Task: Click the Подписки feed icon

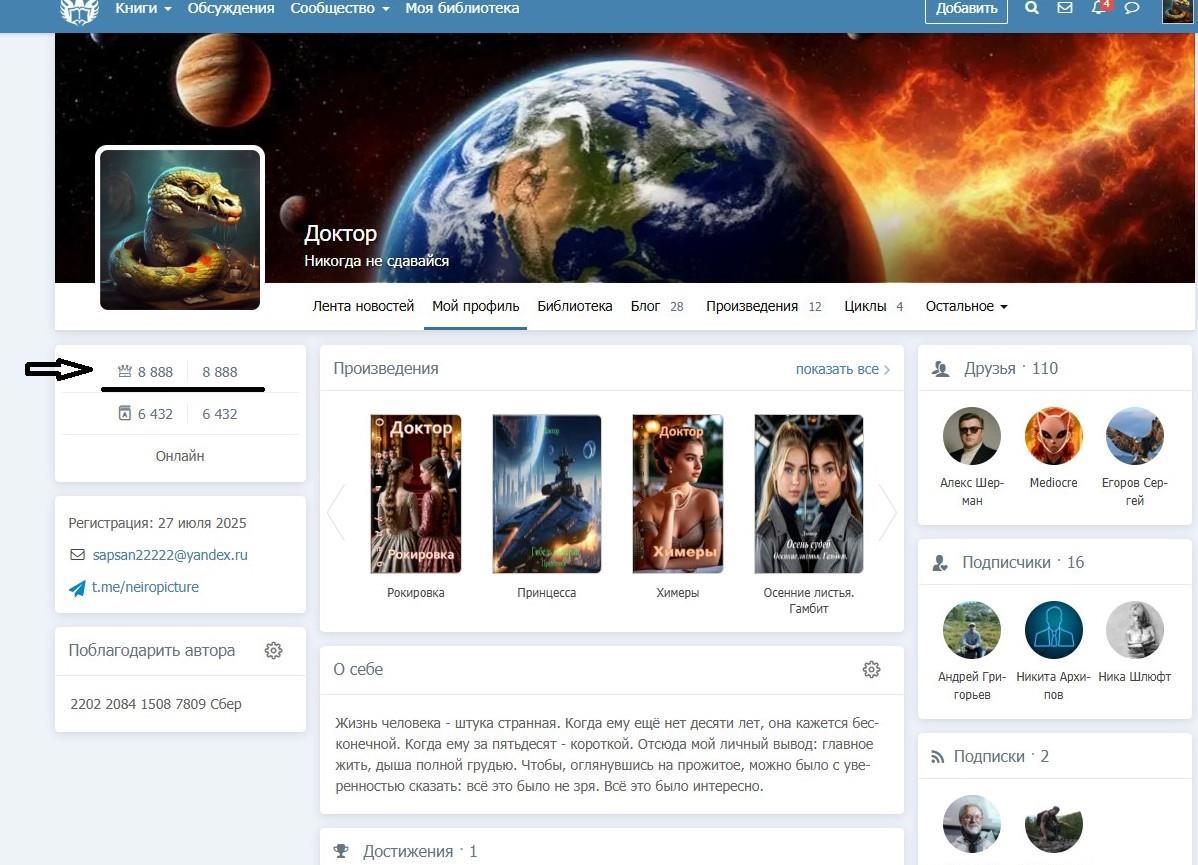Action: tap(937, 757)
